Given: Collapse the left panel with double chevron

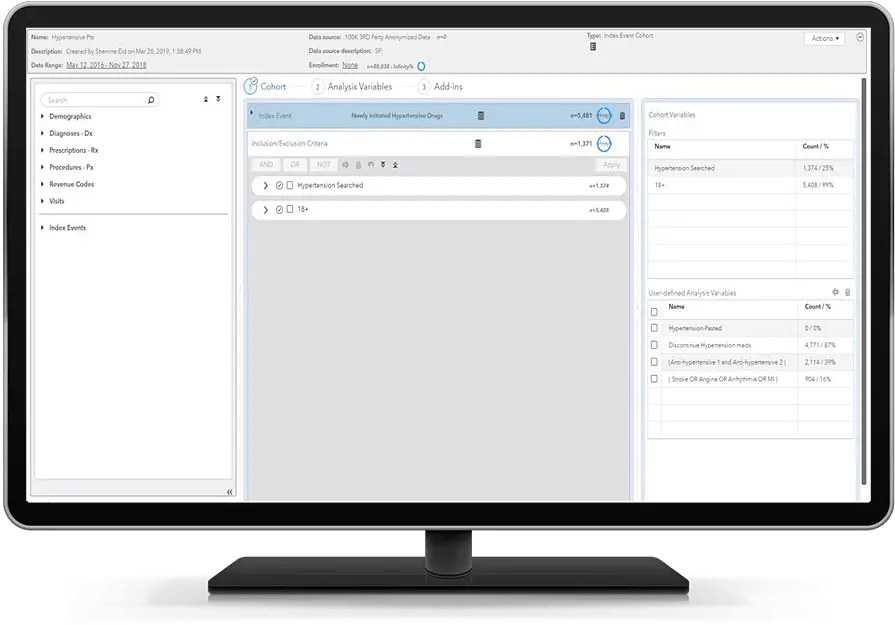Looking at the screenshot, I should 229,492.
